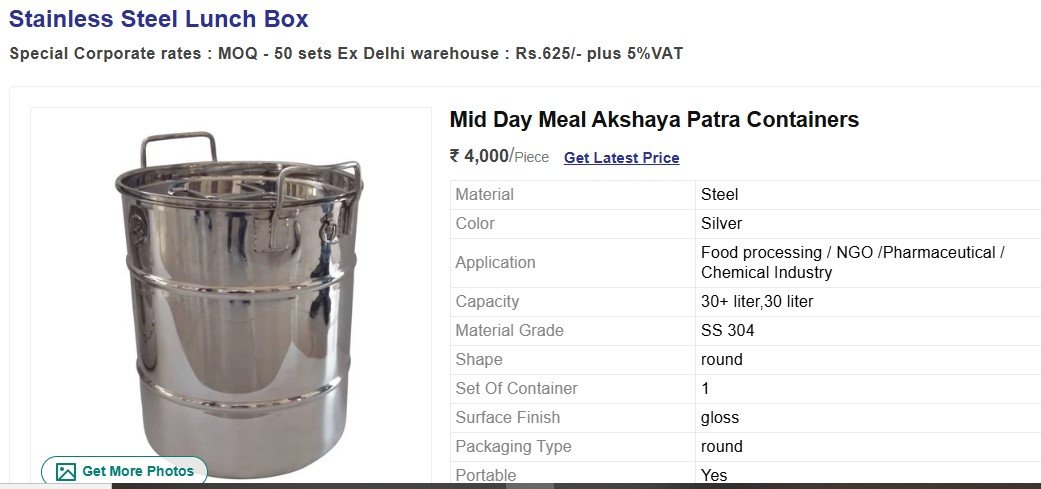Image resolution: width=1041 pixels, height=489 pixels.
Task: Select the SS 304 material grade value
Action: coord(727,331)
